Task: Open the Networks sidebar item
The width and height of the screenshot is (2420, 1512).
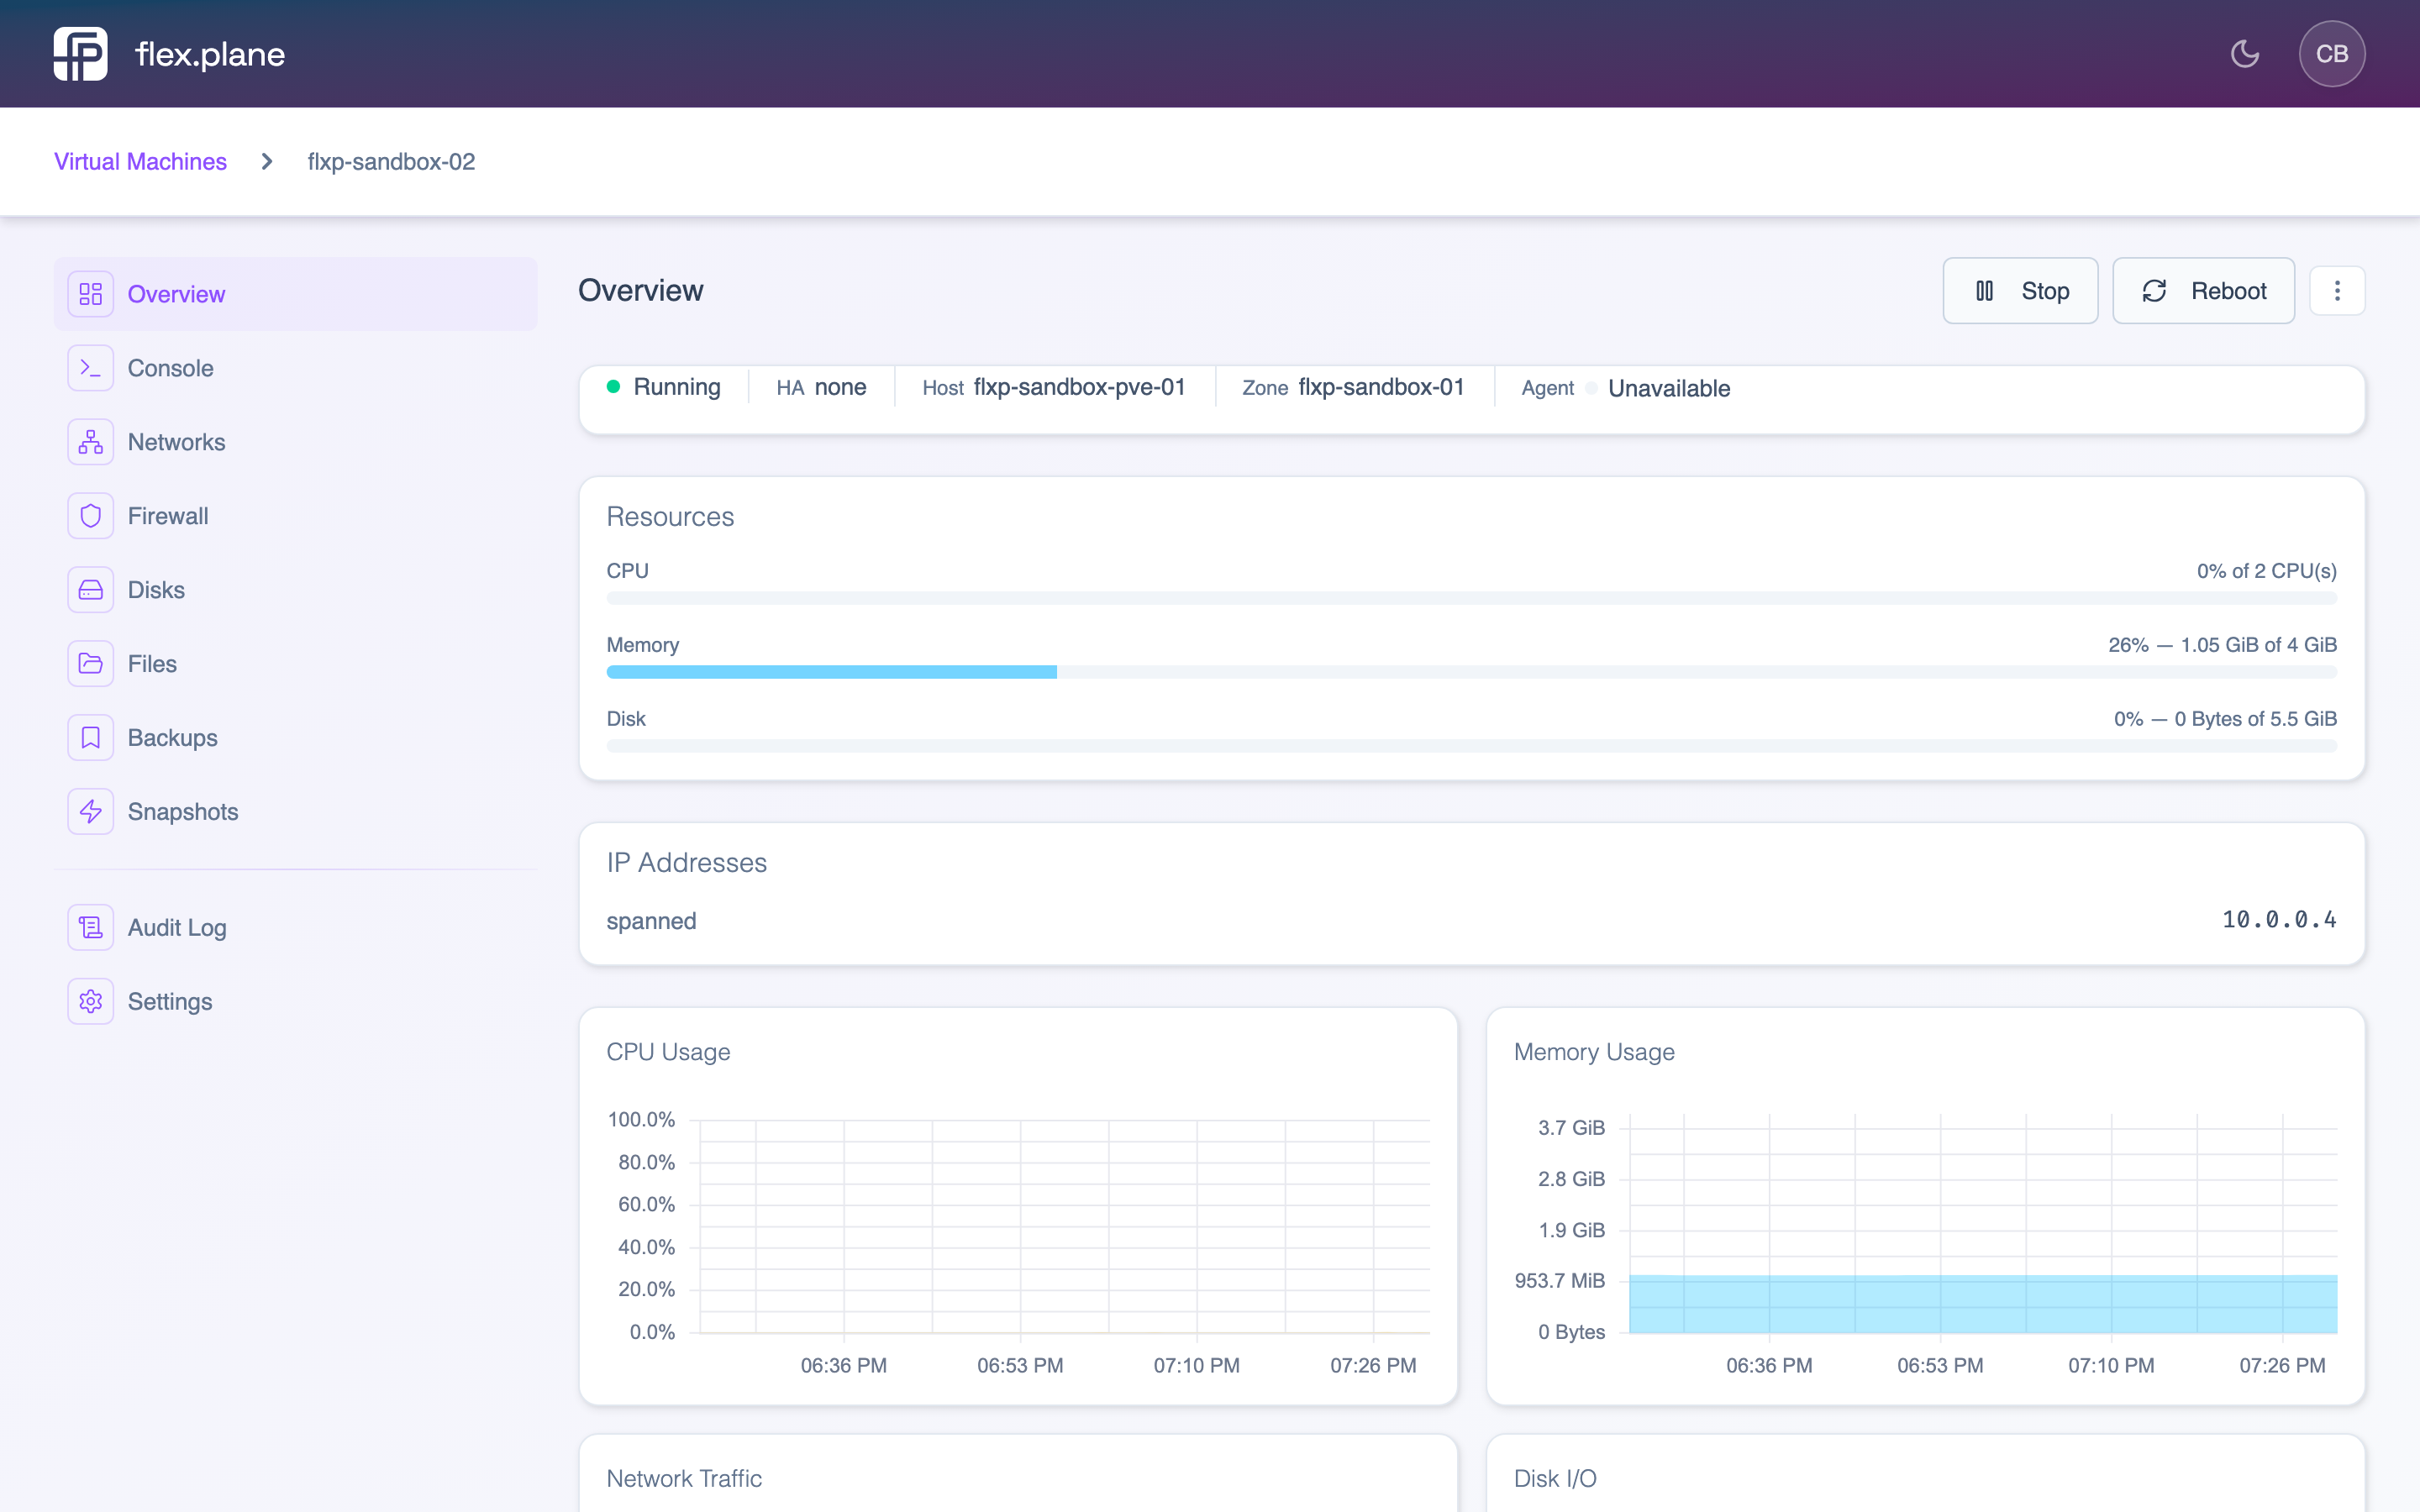Action: tap(296, 442)
